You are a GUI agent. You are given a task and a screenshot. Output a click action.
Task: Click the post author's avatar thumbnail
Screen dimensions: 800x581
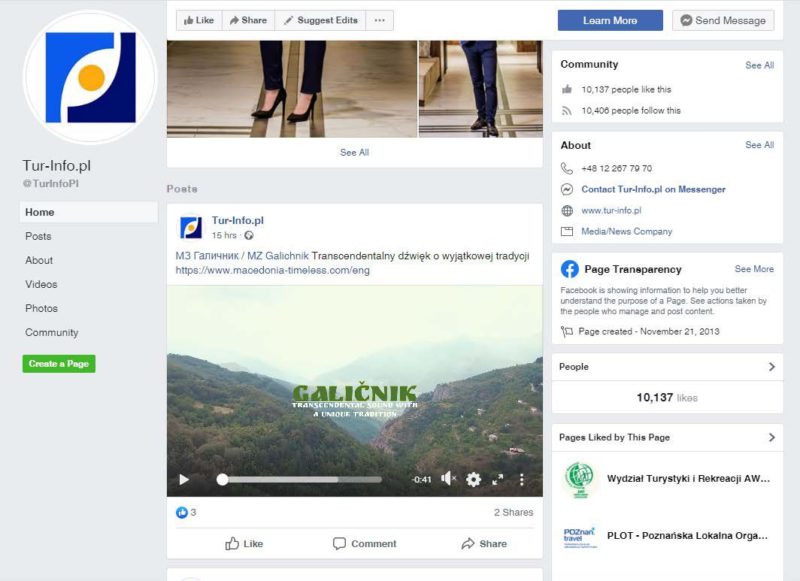(191, 227)
